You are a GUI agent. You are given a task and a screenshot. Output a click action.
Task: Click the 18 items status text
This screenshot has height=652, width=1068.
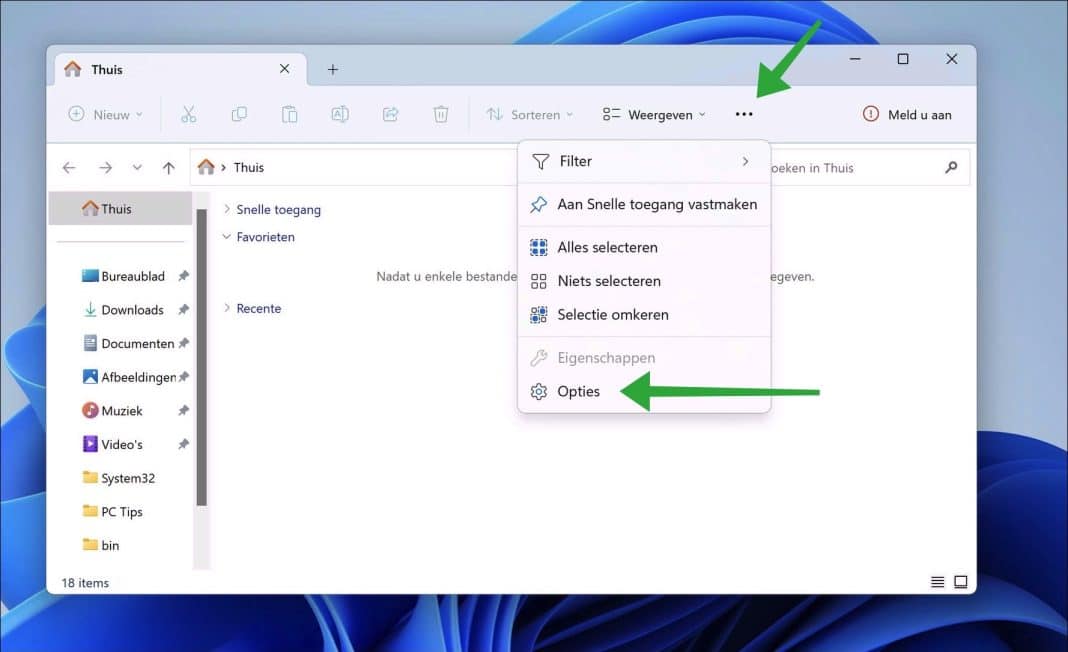(85, 583)
